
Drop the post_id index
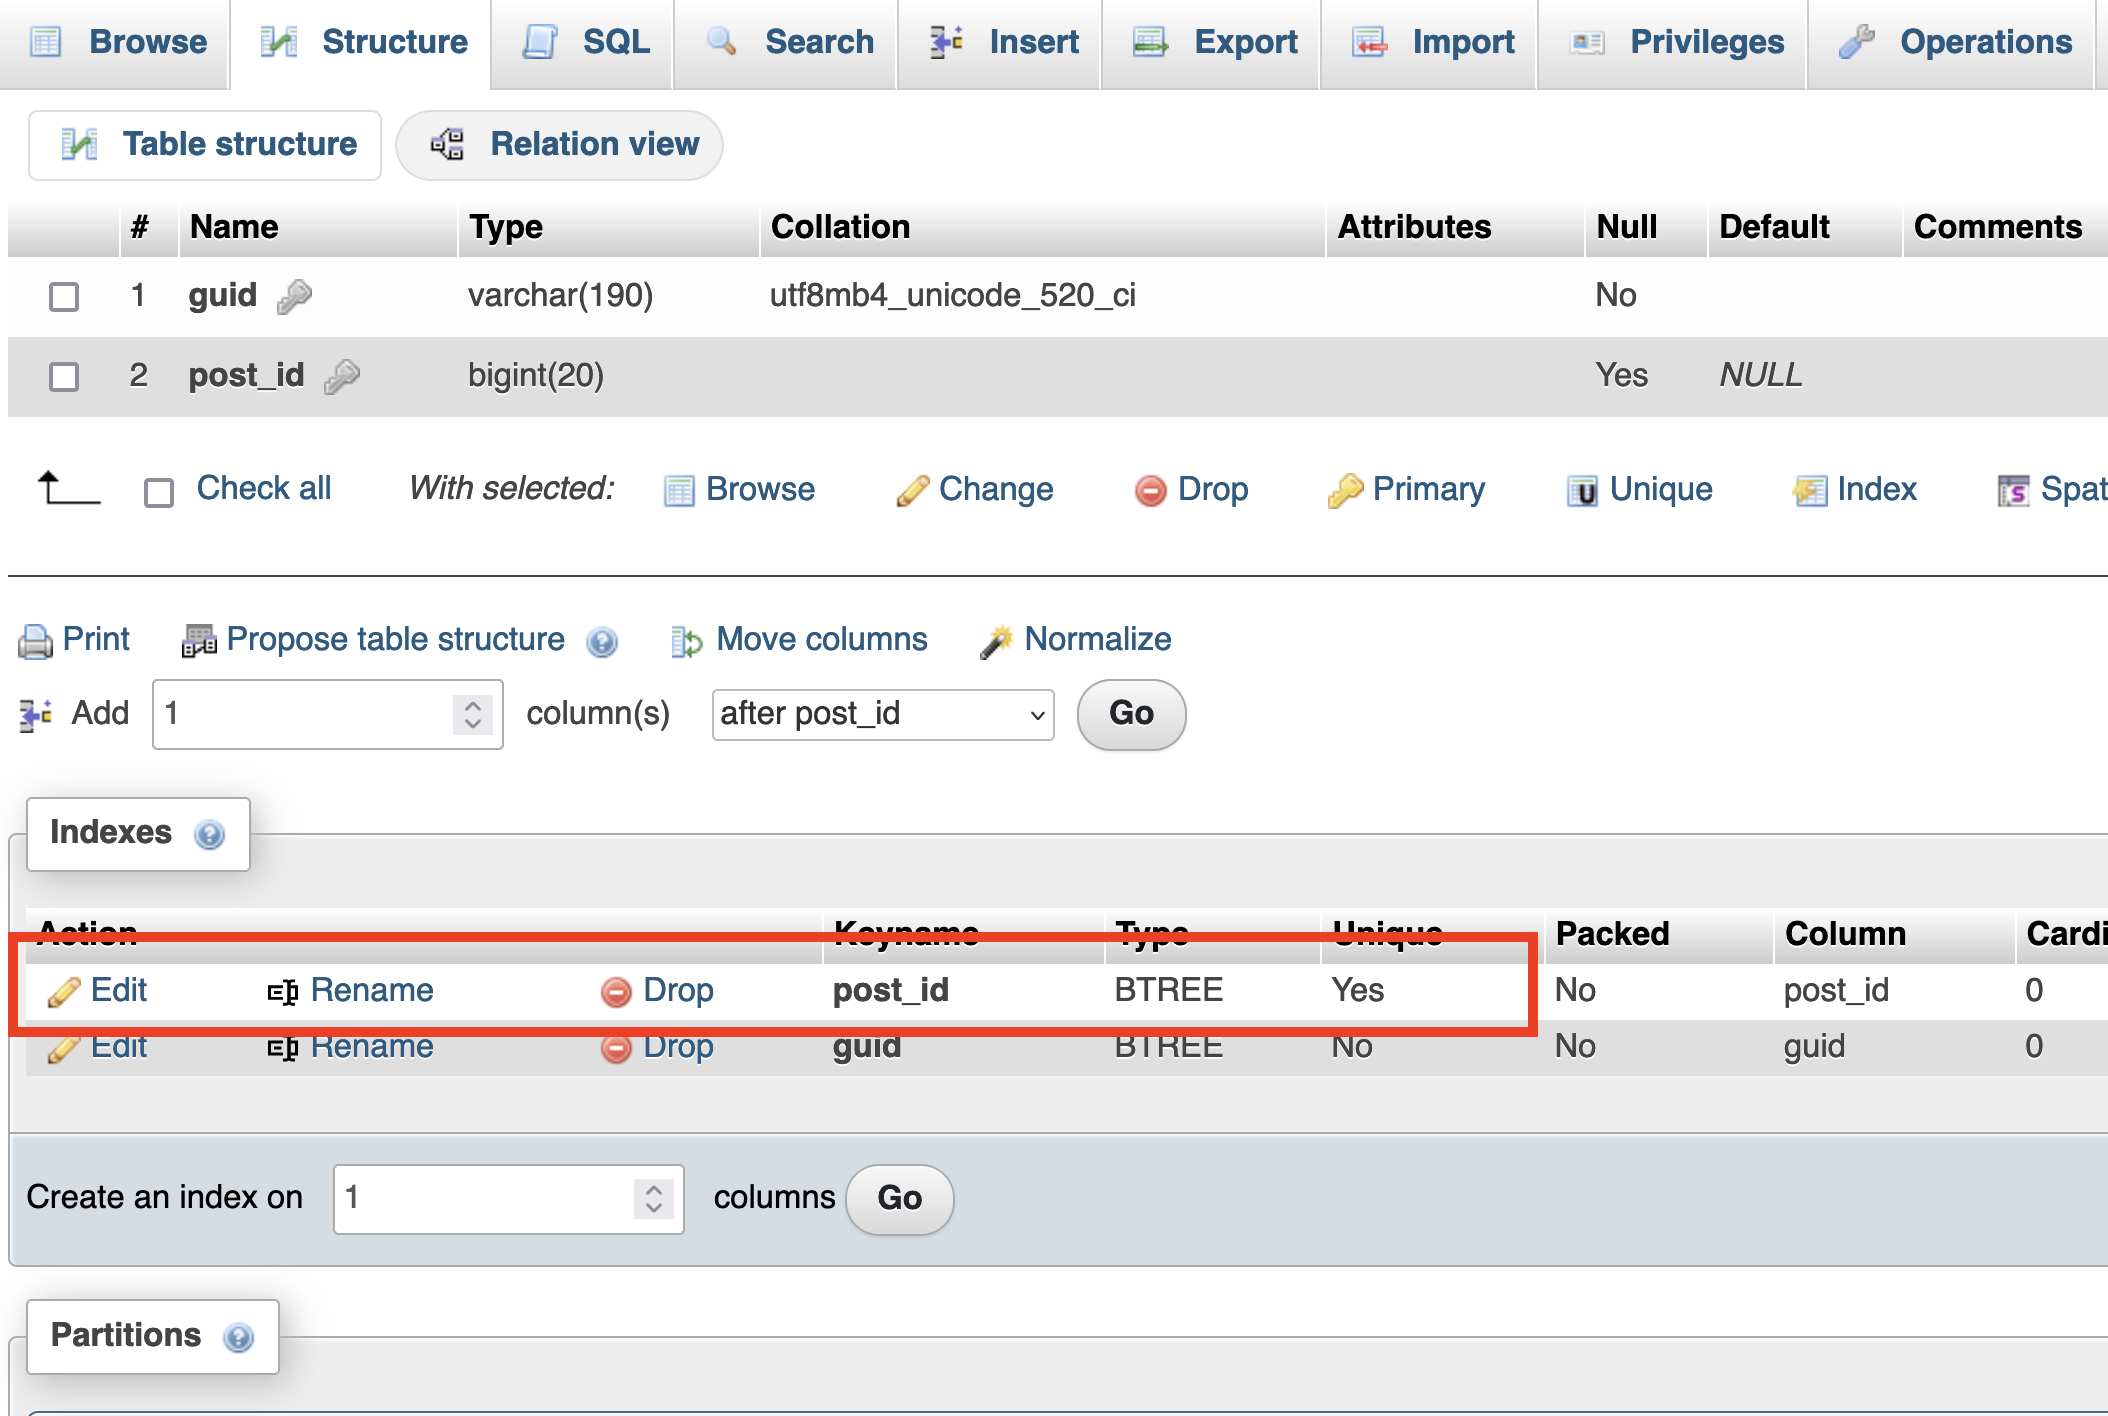678,990
